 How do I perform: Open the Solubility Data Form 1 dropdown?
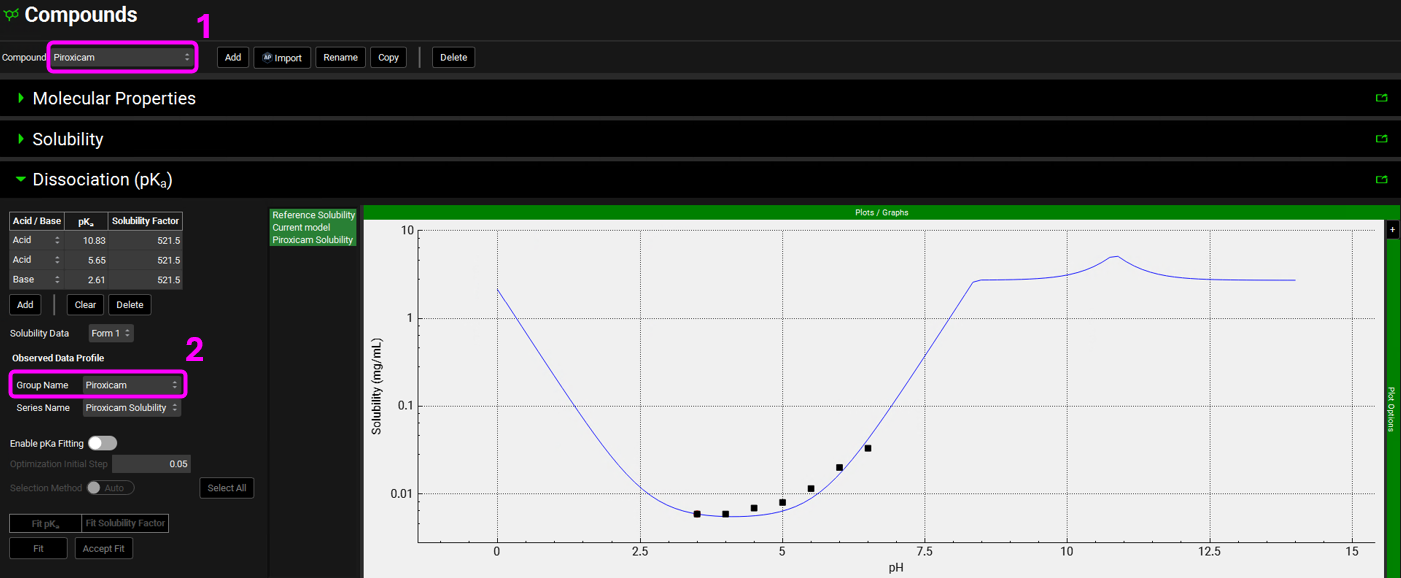click(x=111, y=333)
